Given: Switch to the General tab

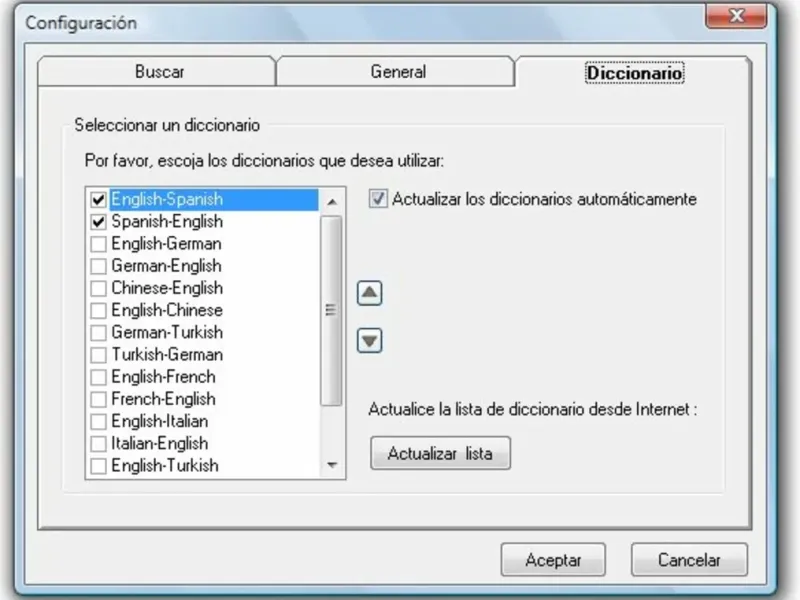Looking at the screenshot, I should coord(395,71).
